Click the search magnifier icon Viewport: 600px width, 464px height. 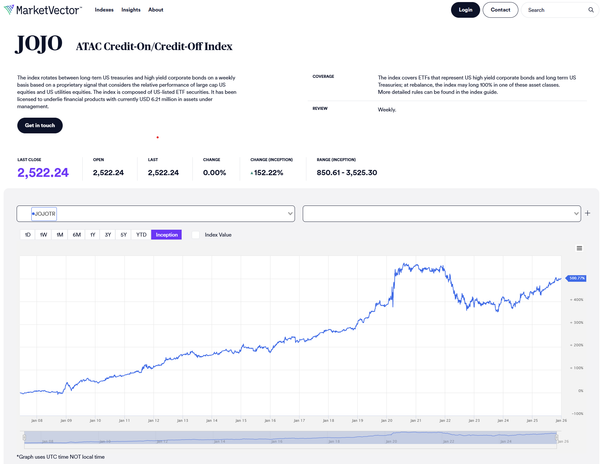click(x=591, y=10)
